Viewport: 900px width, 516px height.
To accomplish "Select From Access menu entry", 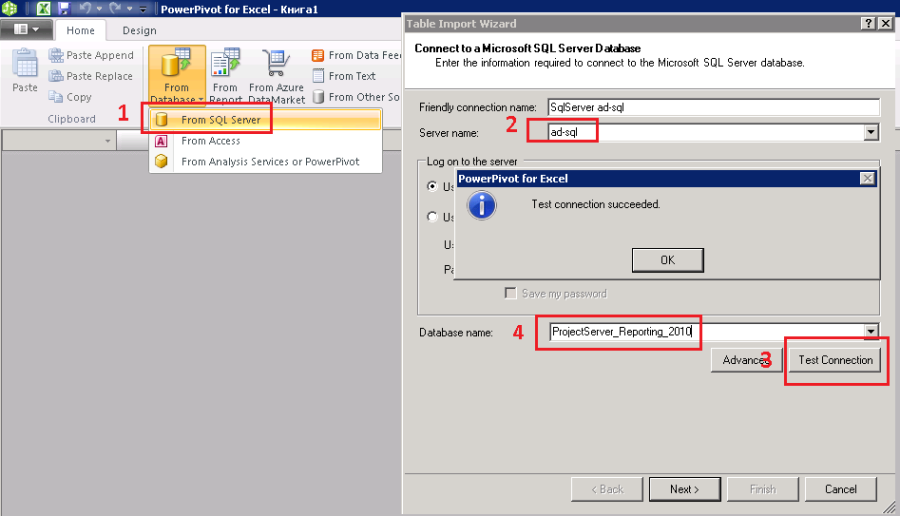I will pos(265,141).
